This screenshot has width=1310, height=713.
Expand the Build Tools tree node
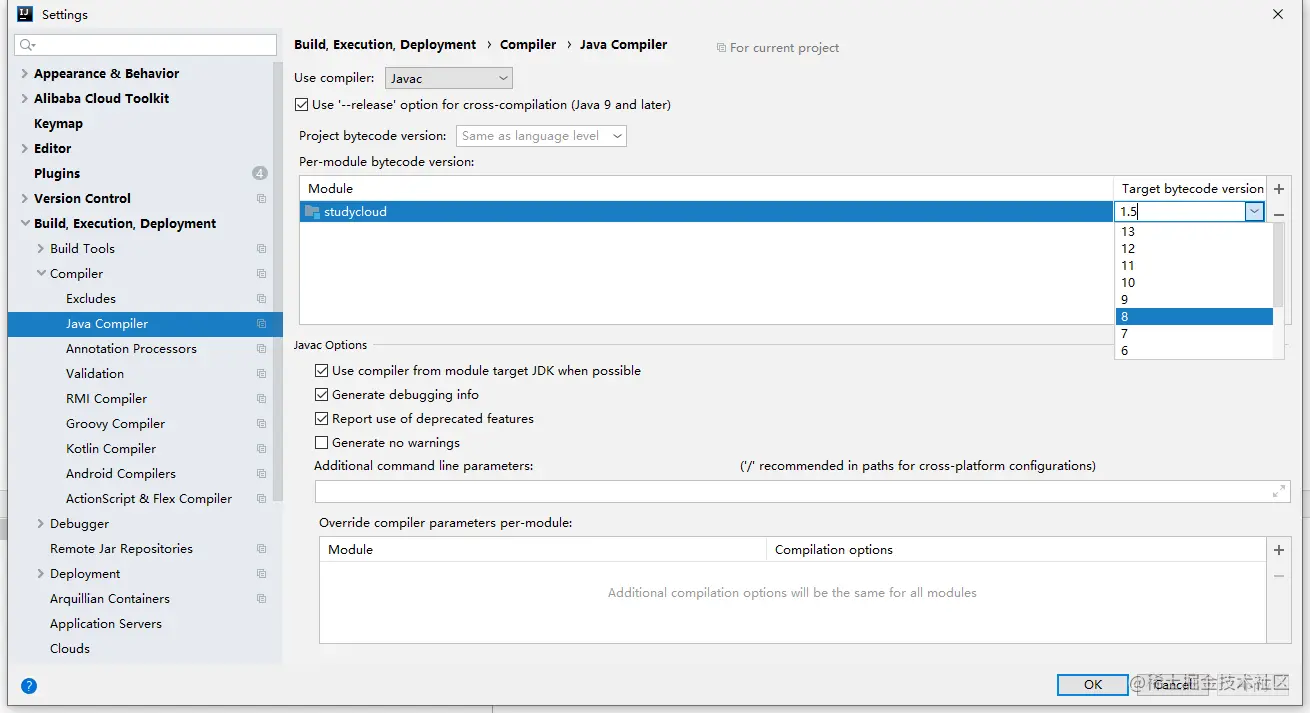point(41,249)
